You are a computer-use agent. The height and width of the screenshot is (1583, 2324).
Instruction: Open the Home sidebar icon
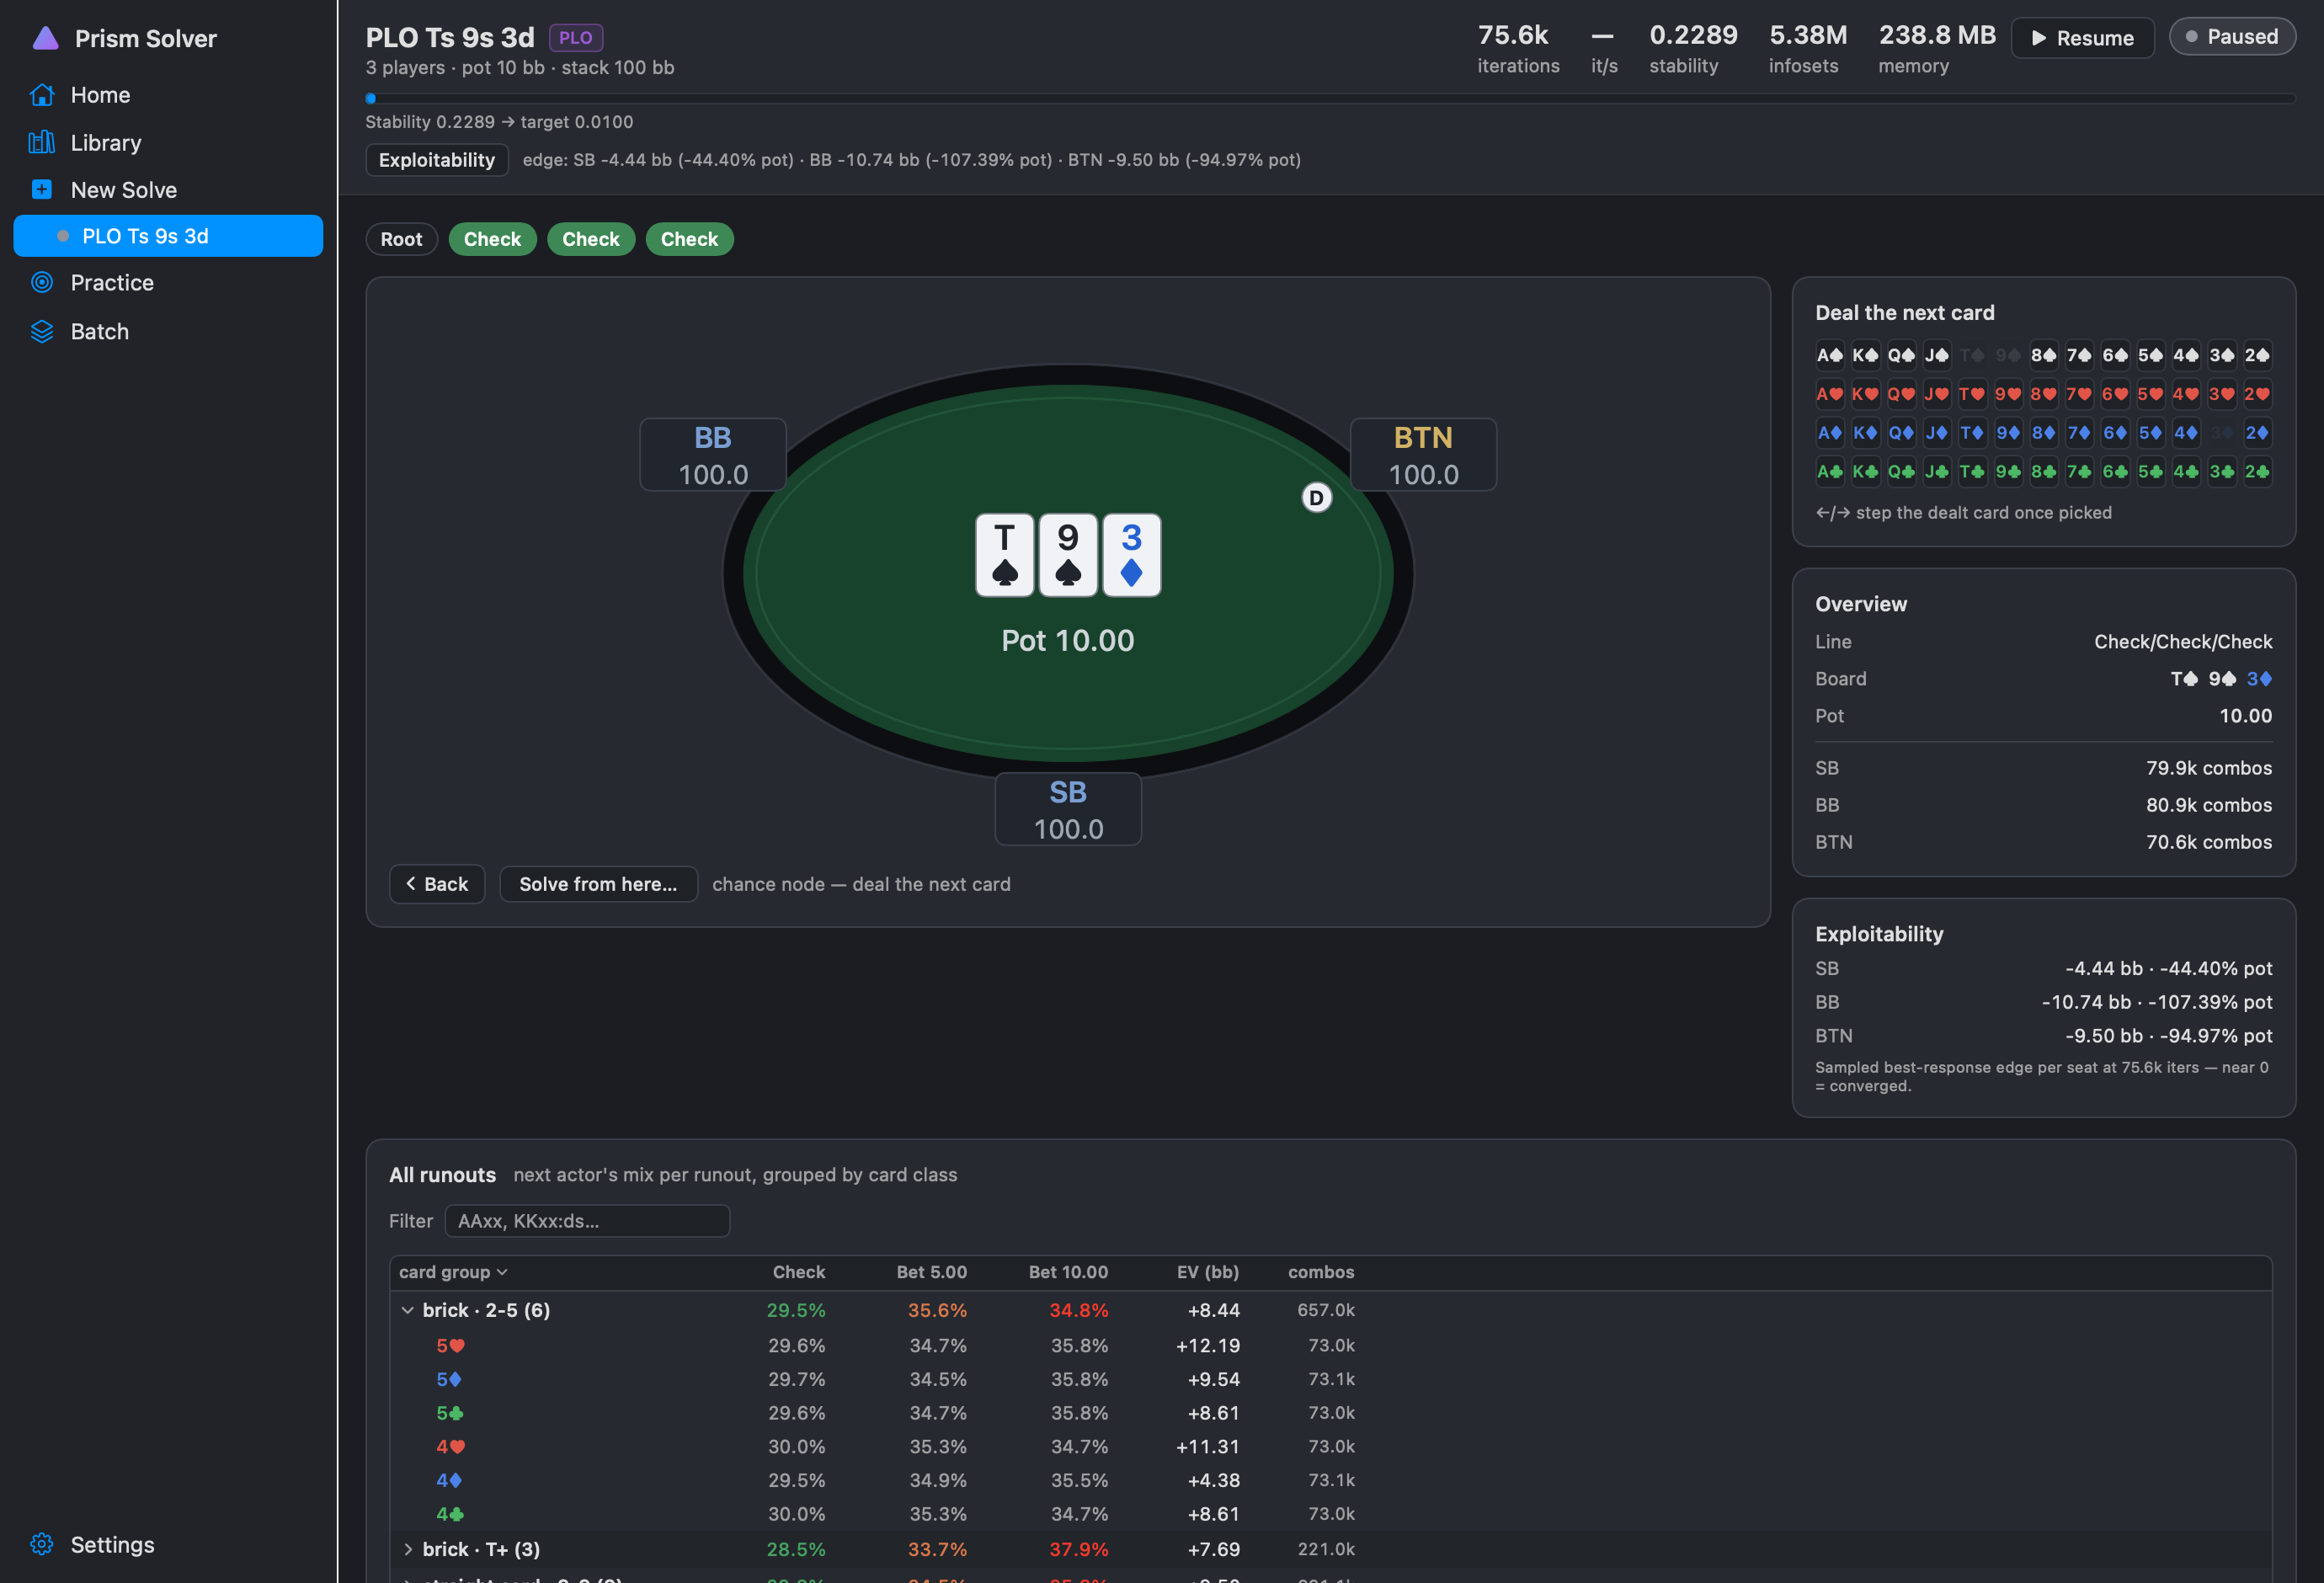coord(42,95)
